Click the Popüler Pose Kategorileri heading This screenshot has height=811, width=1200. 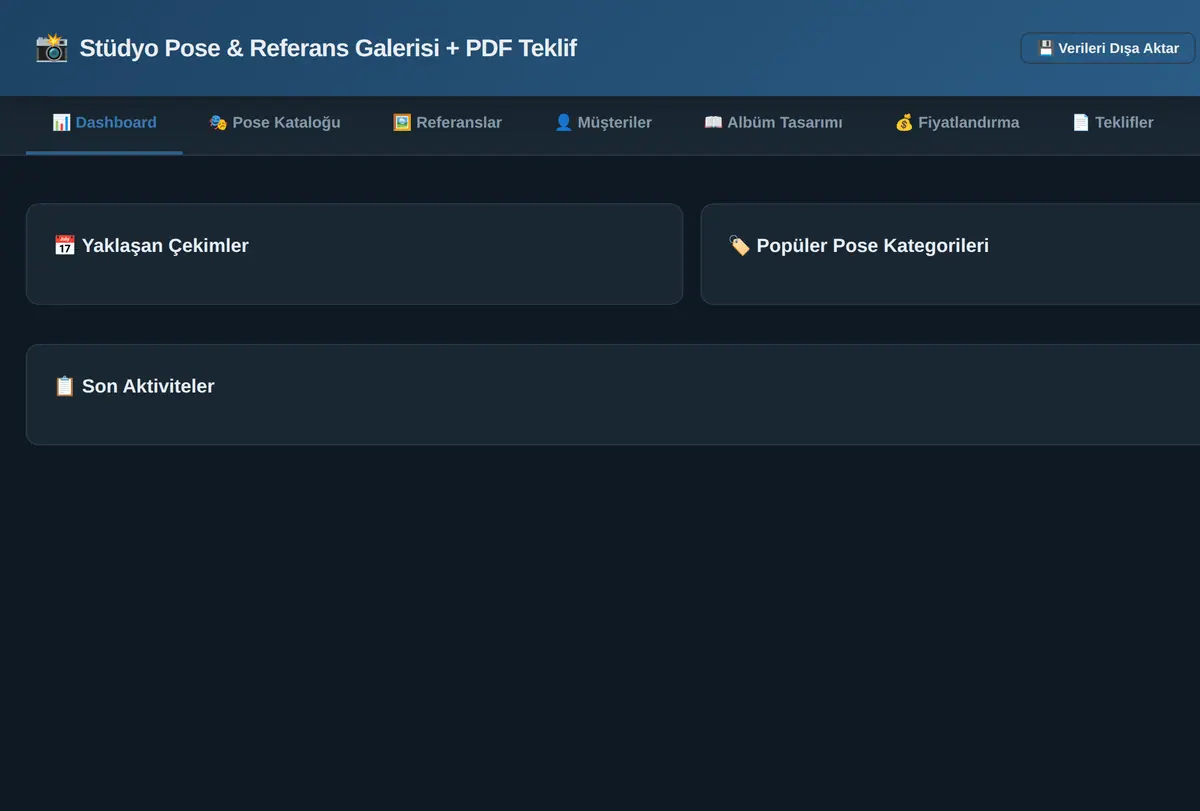tap(873, 246)
